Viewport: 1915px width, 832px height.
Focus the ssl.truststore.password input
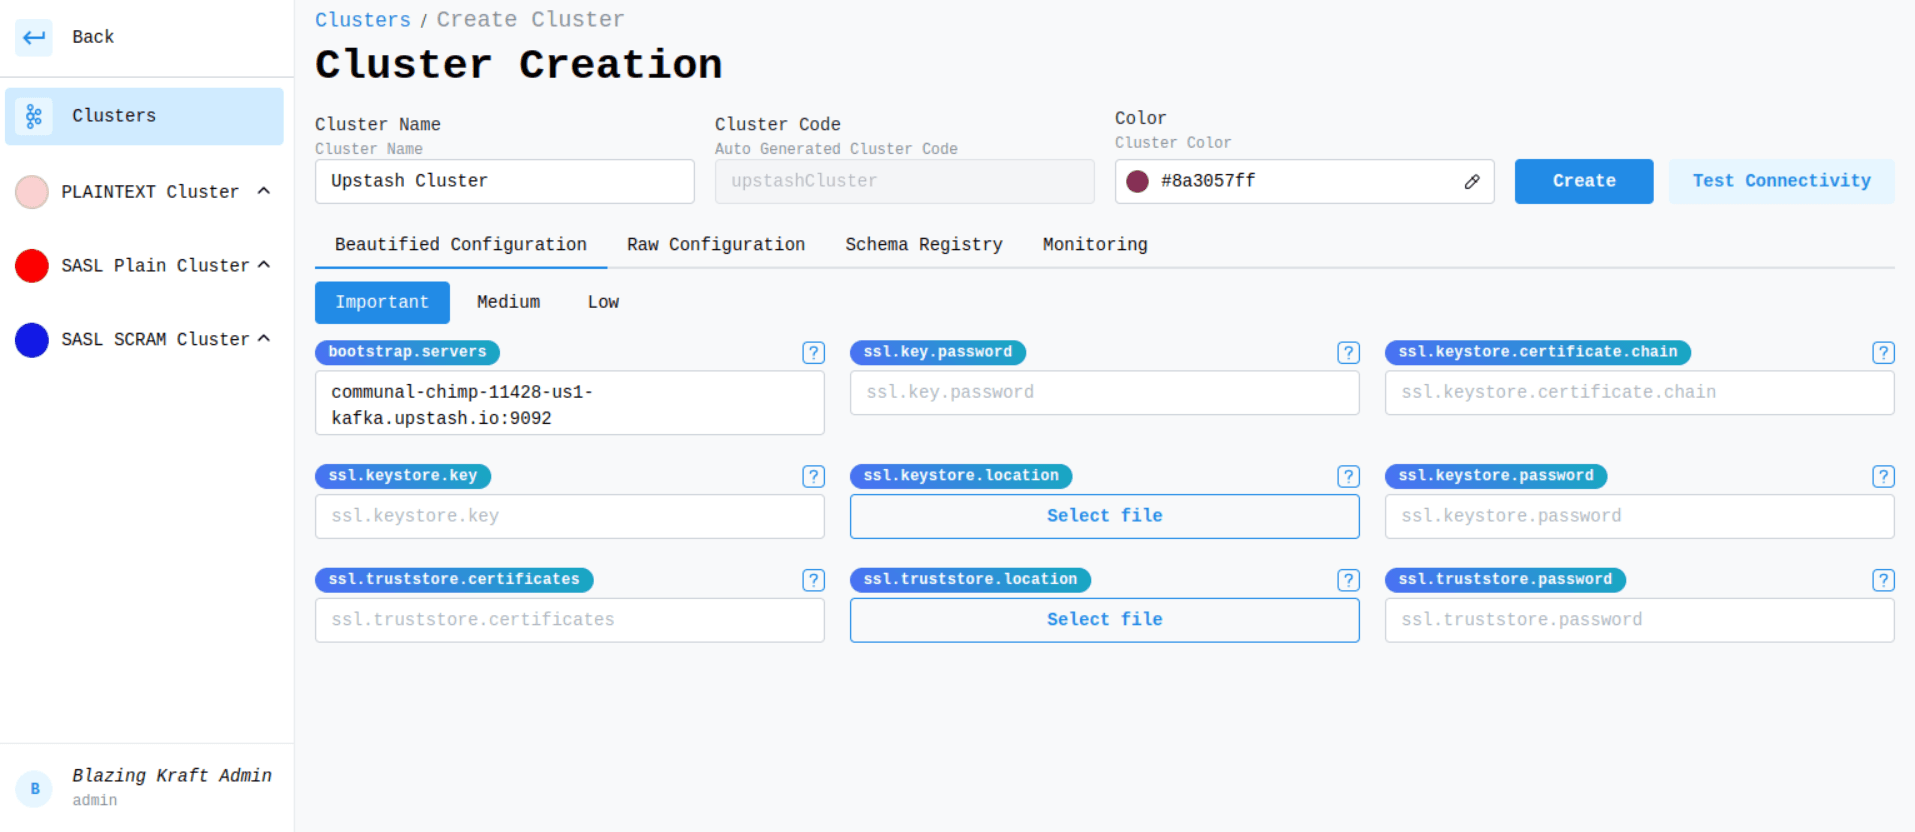pos(1639,620)
